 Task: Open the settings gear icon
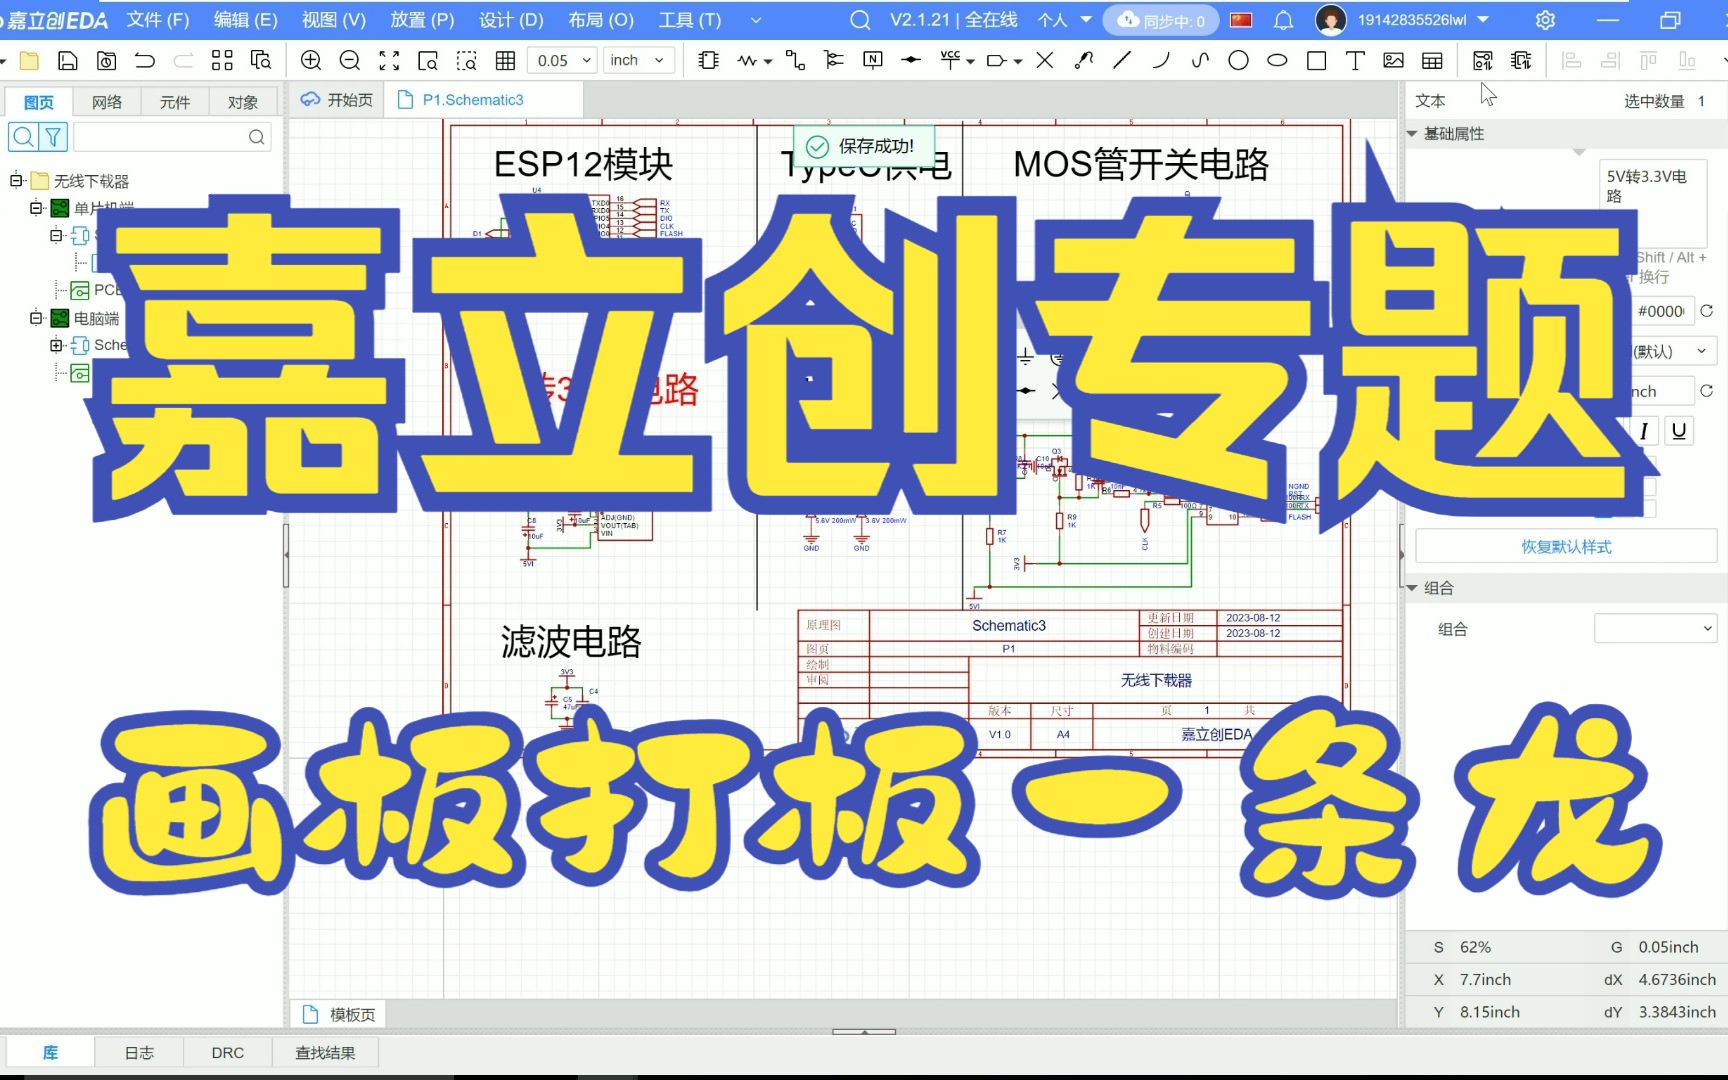pos(1545,20)
